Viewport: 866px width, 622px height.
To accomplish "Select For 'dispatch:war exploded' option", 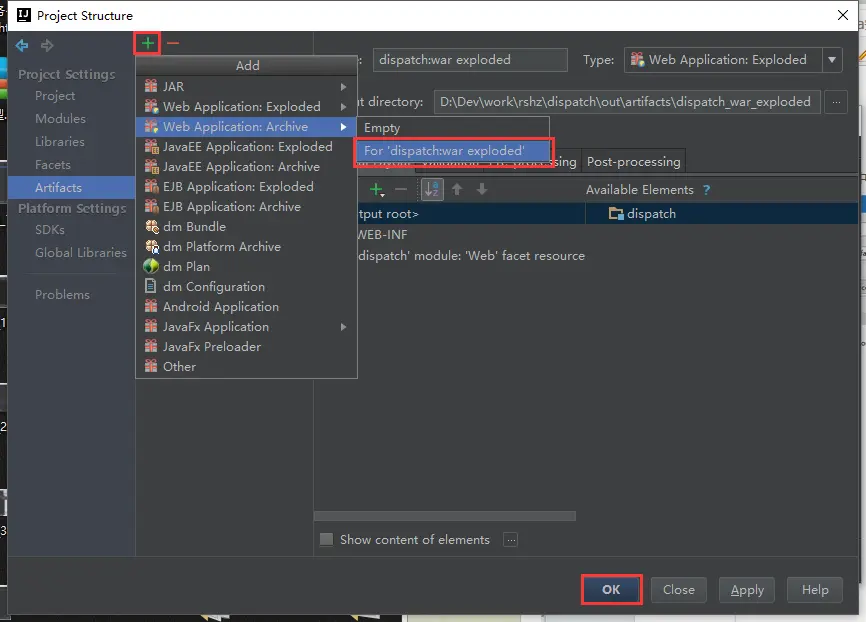I will click(453, 150).
